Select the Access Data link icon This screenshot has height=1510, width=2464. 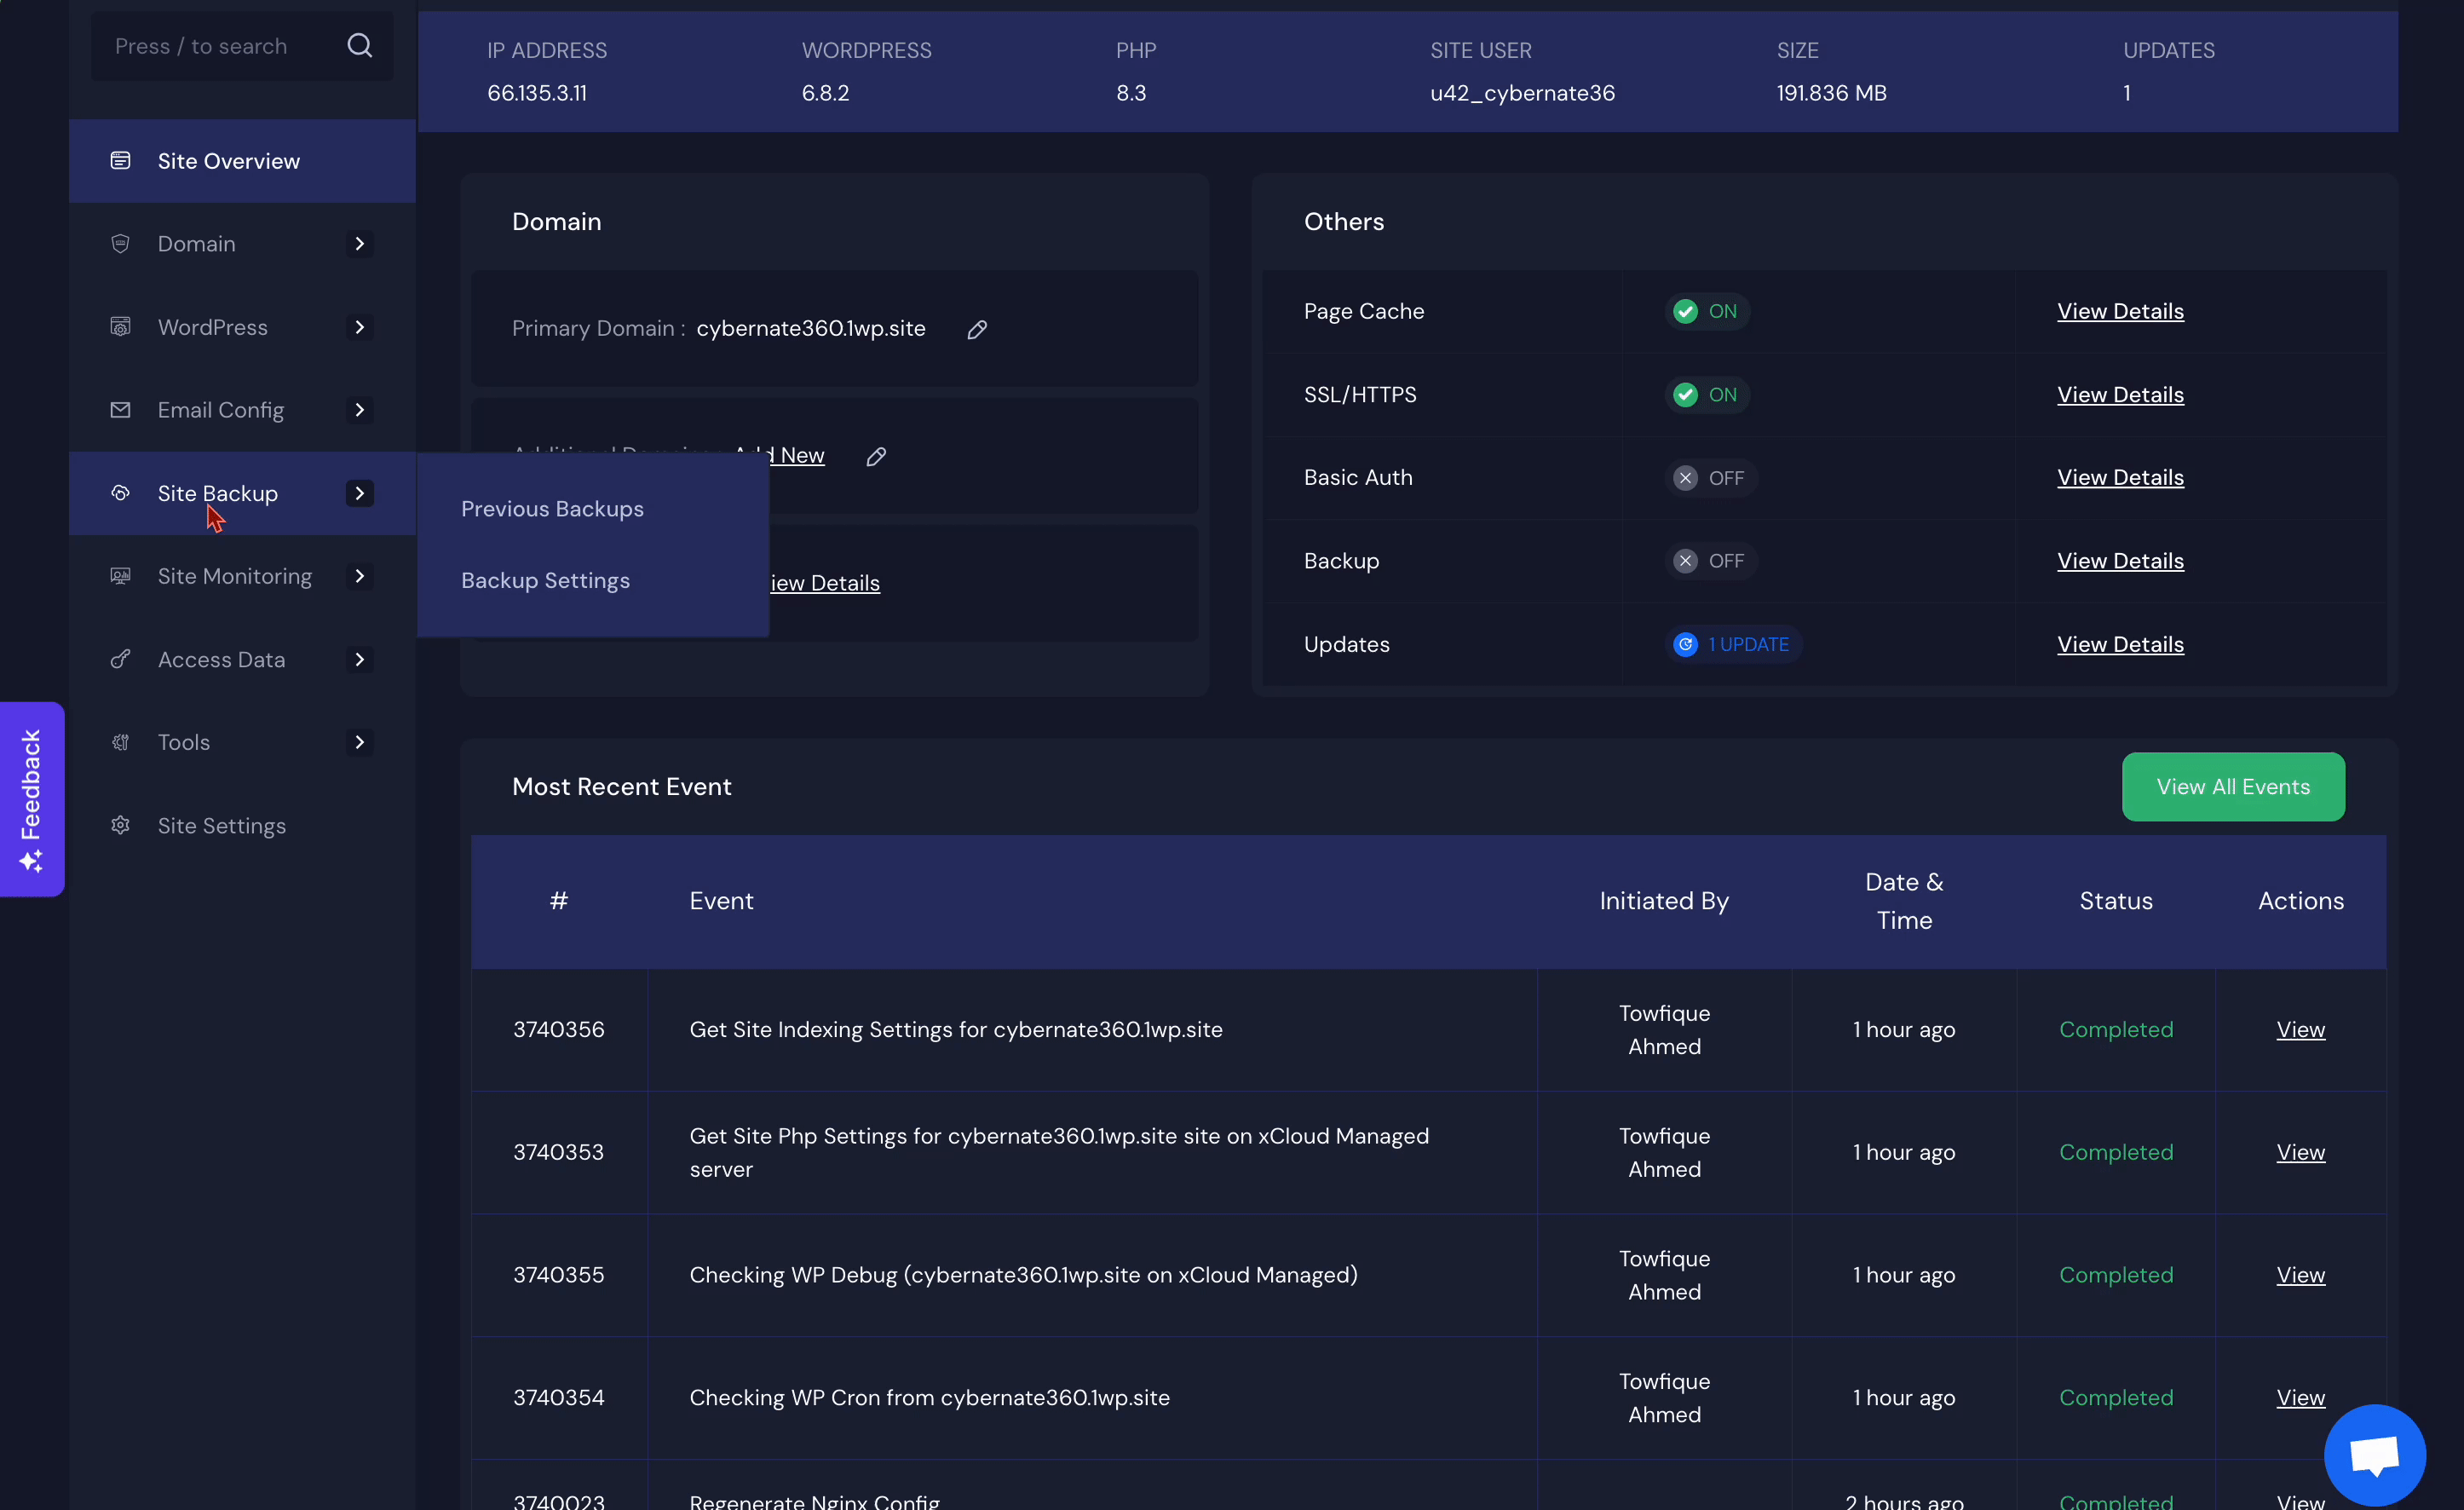(x=120, y=659)
